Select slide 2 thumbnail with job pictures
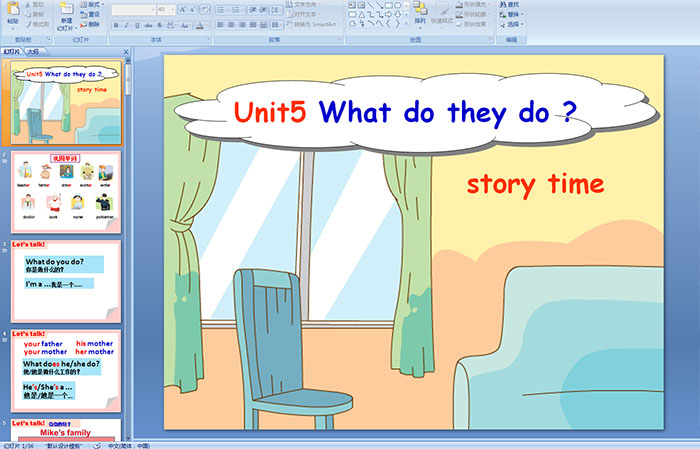Image resolution: width=700 pixels, height=449 pixels. click(66, 192)
